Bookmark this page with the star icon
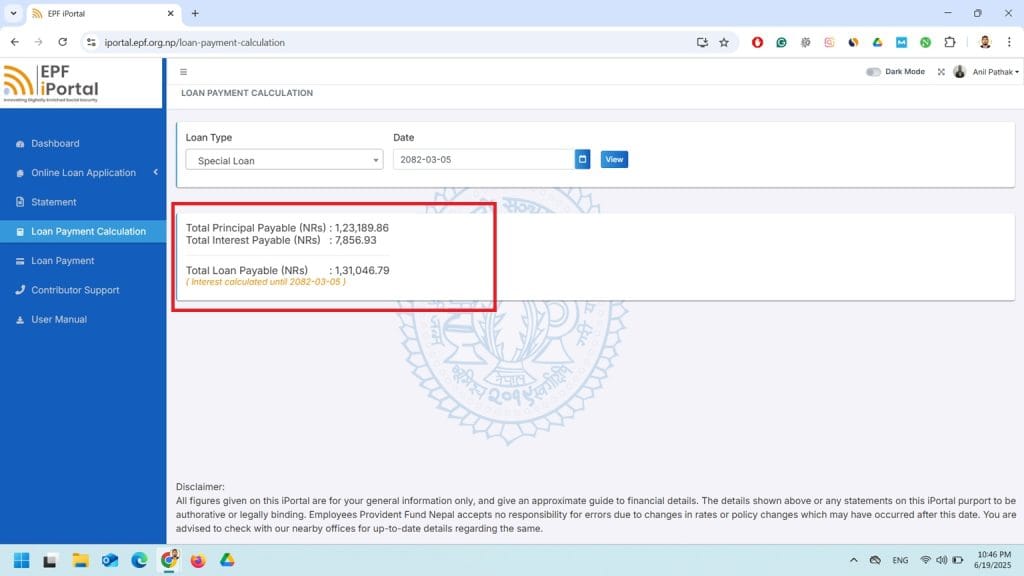 724,42
